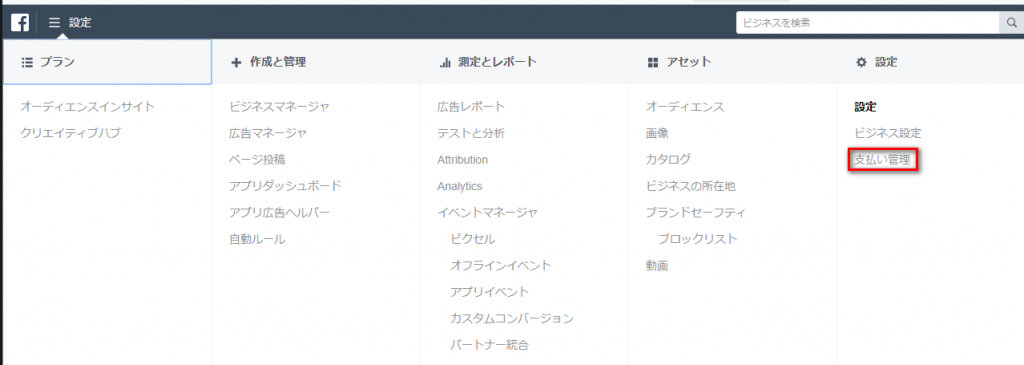
Task: Go to ページ投稿
Action: [x=257, y=159]
